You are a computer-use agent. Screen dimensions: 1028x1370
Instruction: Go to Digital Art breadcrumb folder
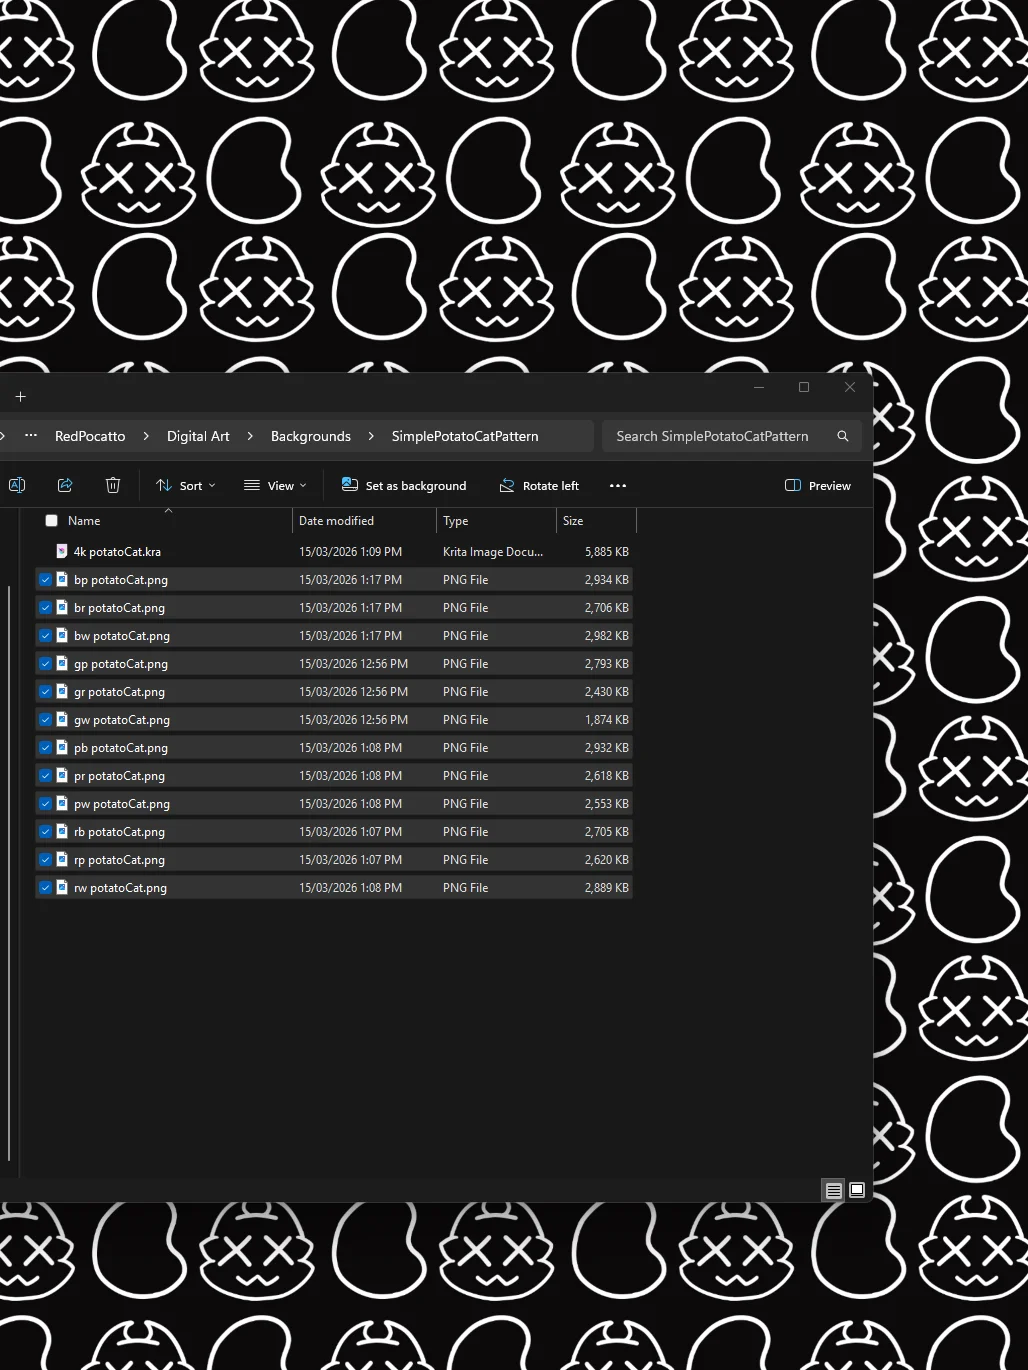[198, 436]
